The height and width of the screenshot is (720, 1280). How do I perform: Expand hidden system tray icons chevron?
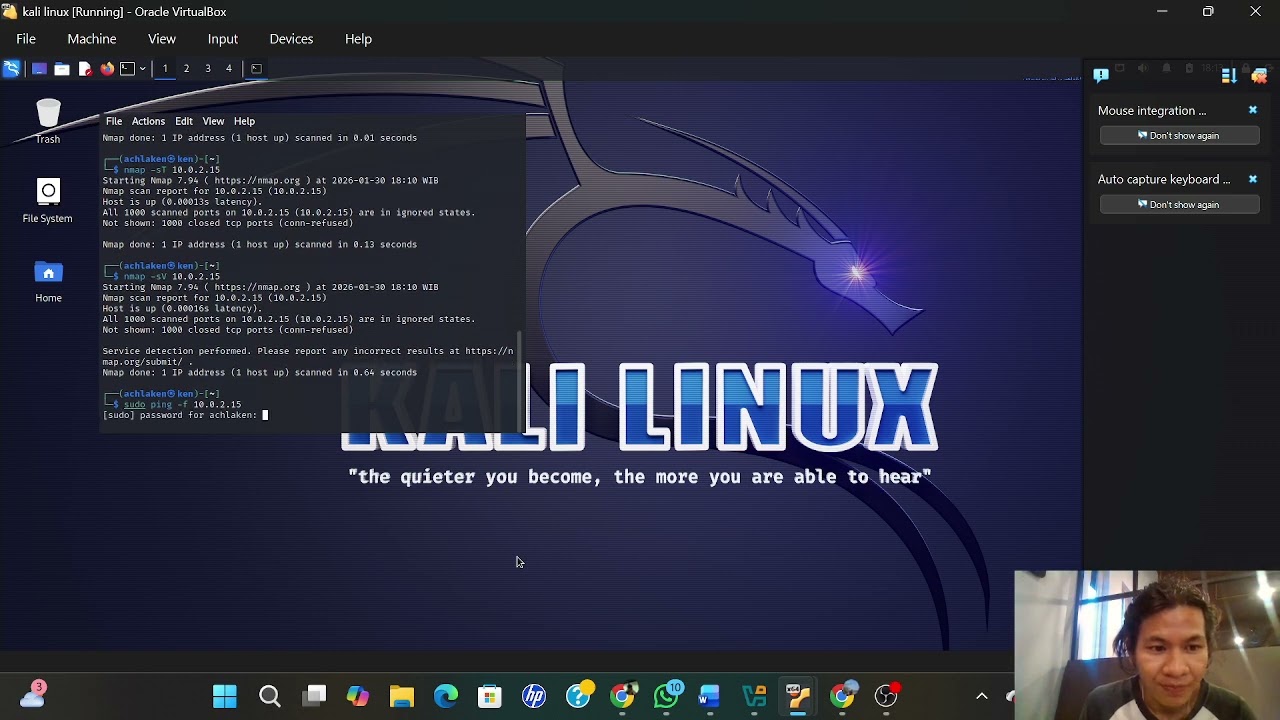(x=982, y=696)
